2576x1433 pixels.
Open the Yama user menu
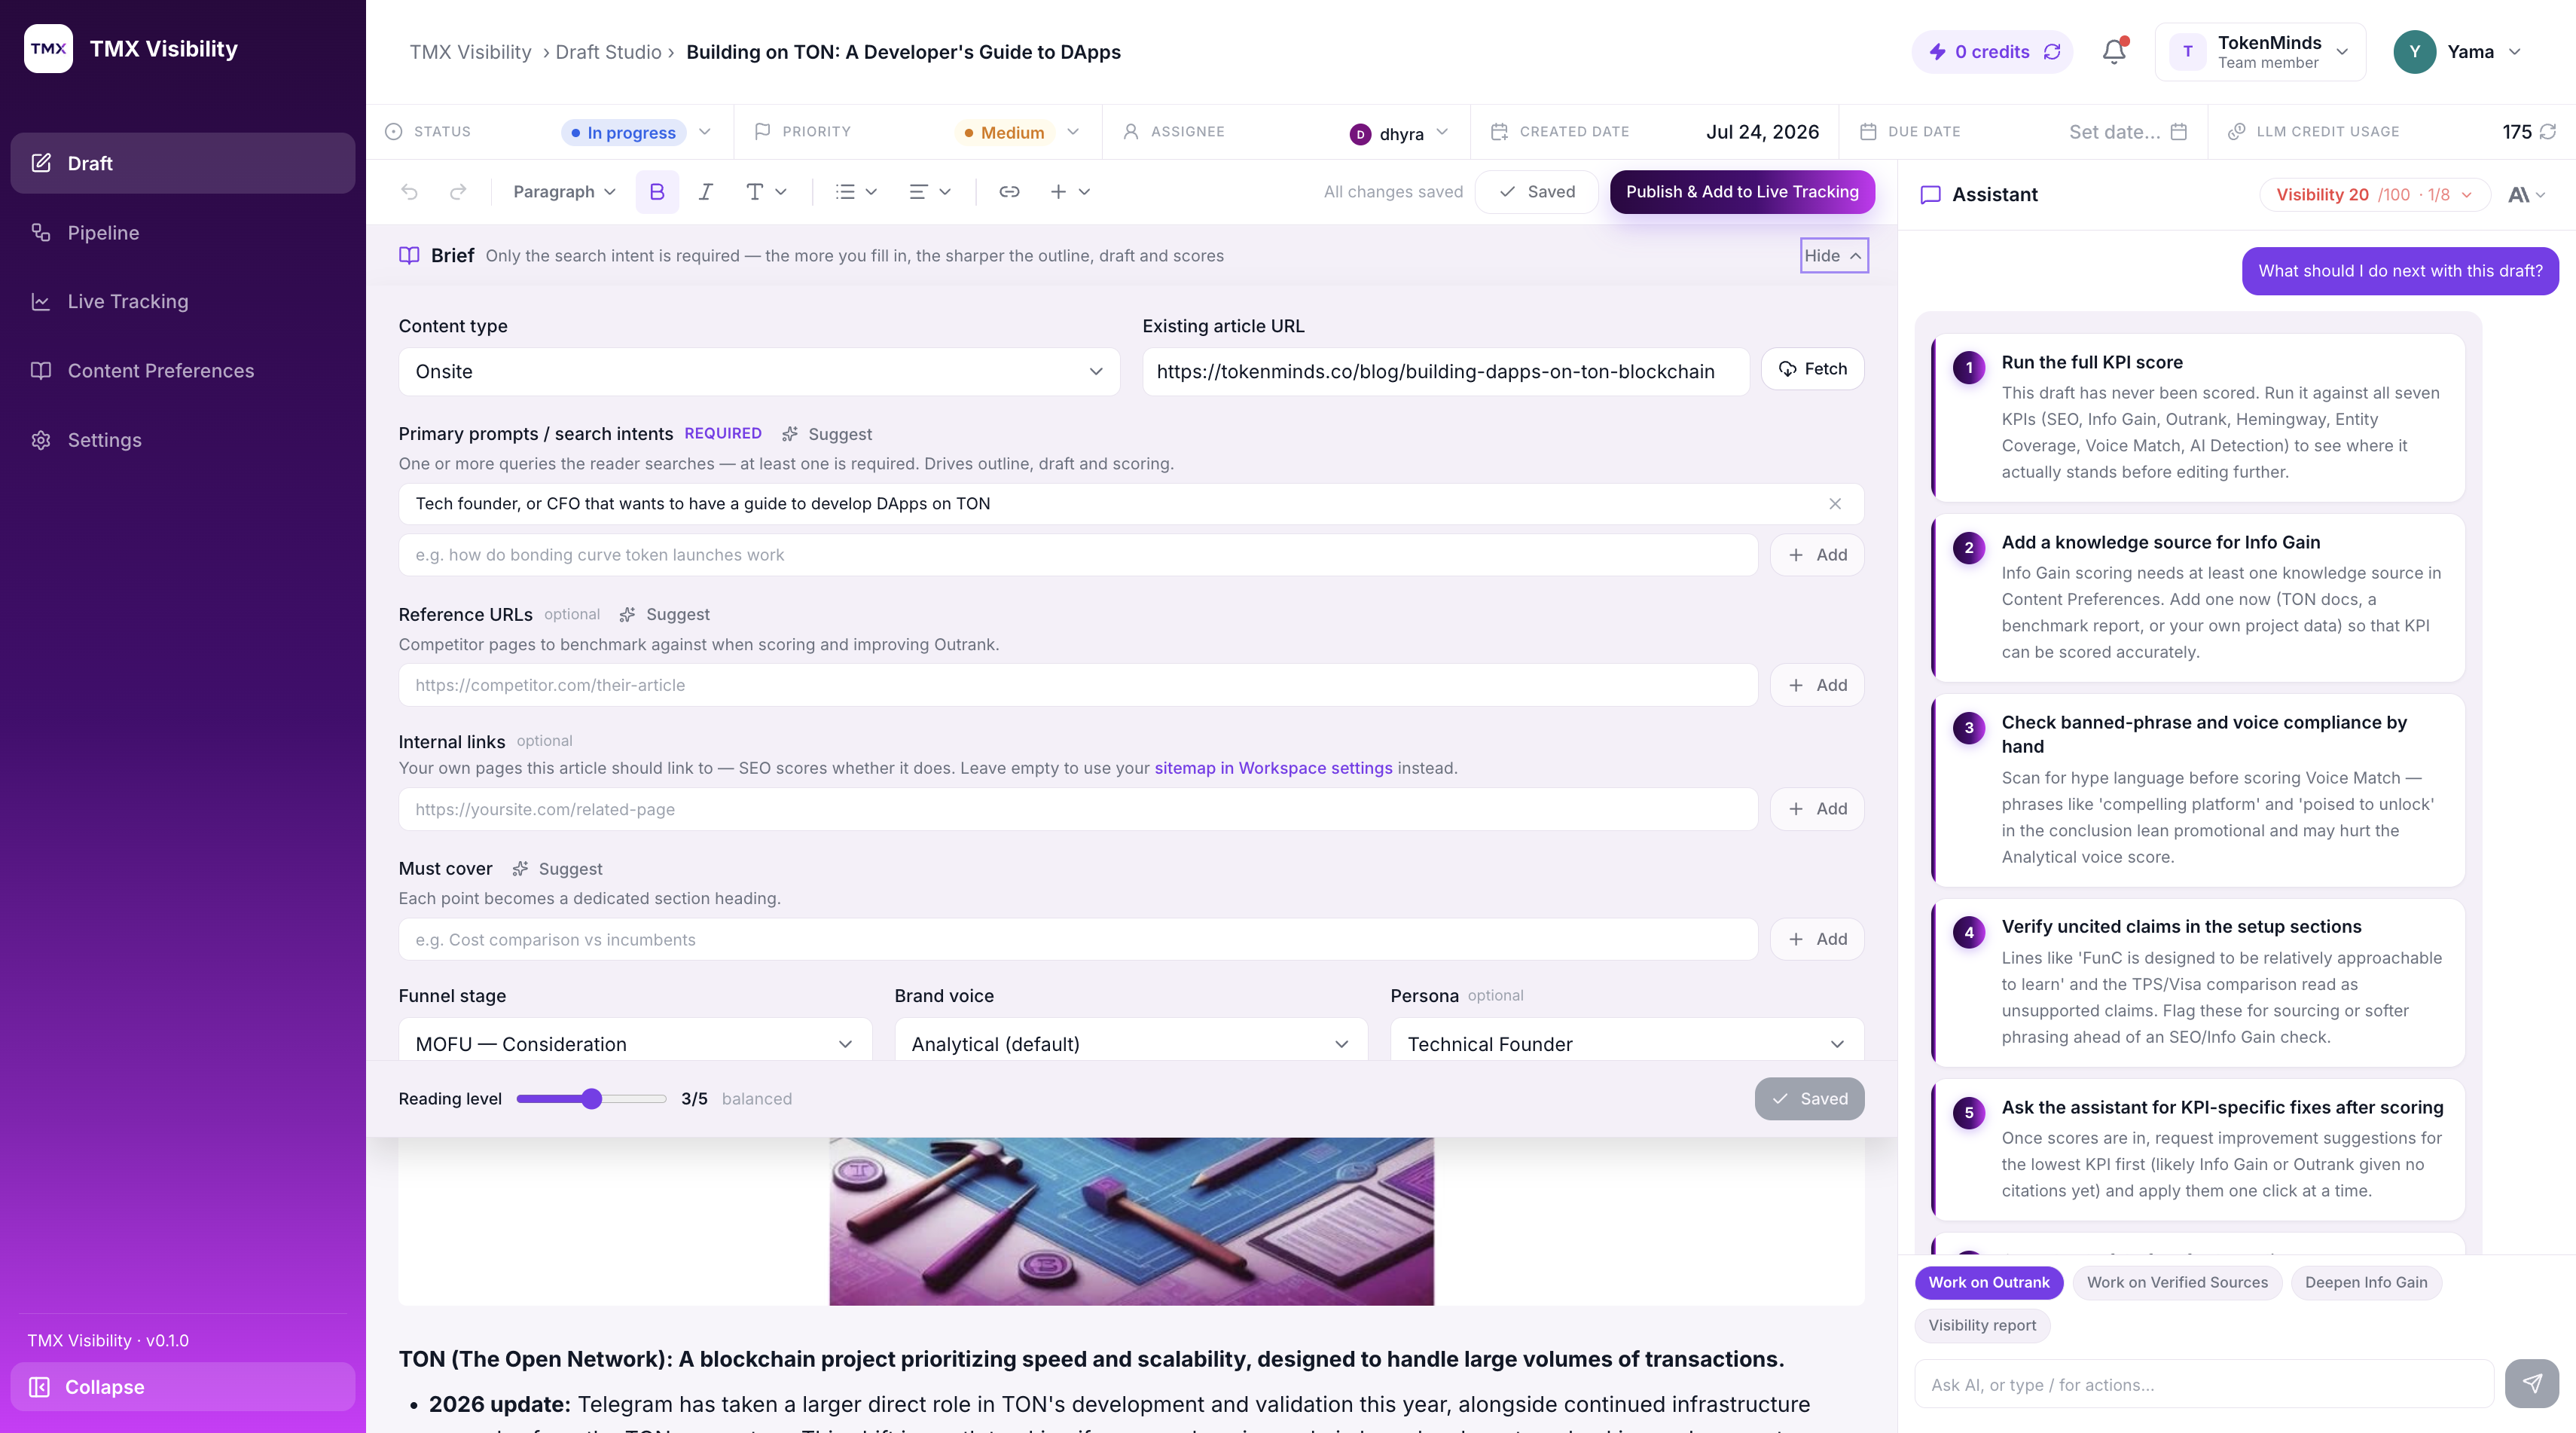click(2457, 52)
